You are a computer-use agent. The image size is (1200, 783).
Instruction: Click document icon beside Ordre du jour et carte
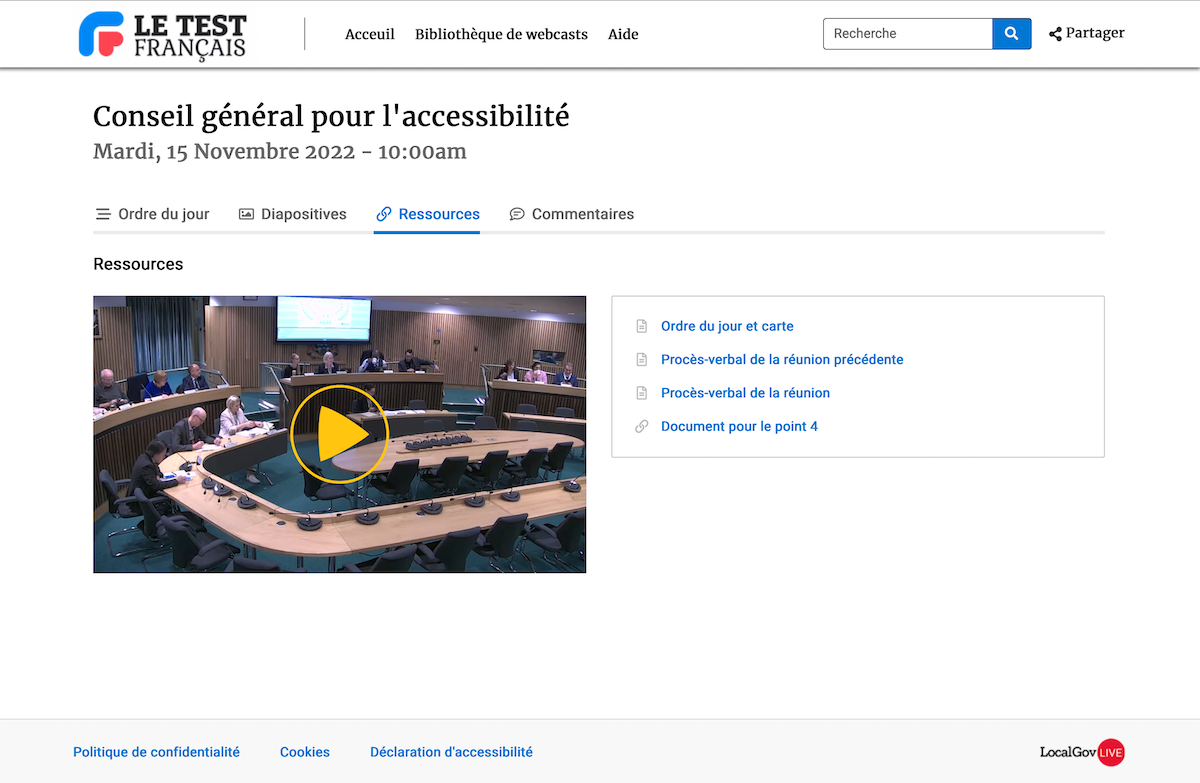(642, 326)
